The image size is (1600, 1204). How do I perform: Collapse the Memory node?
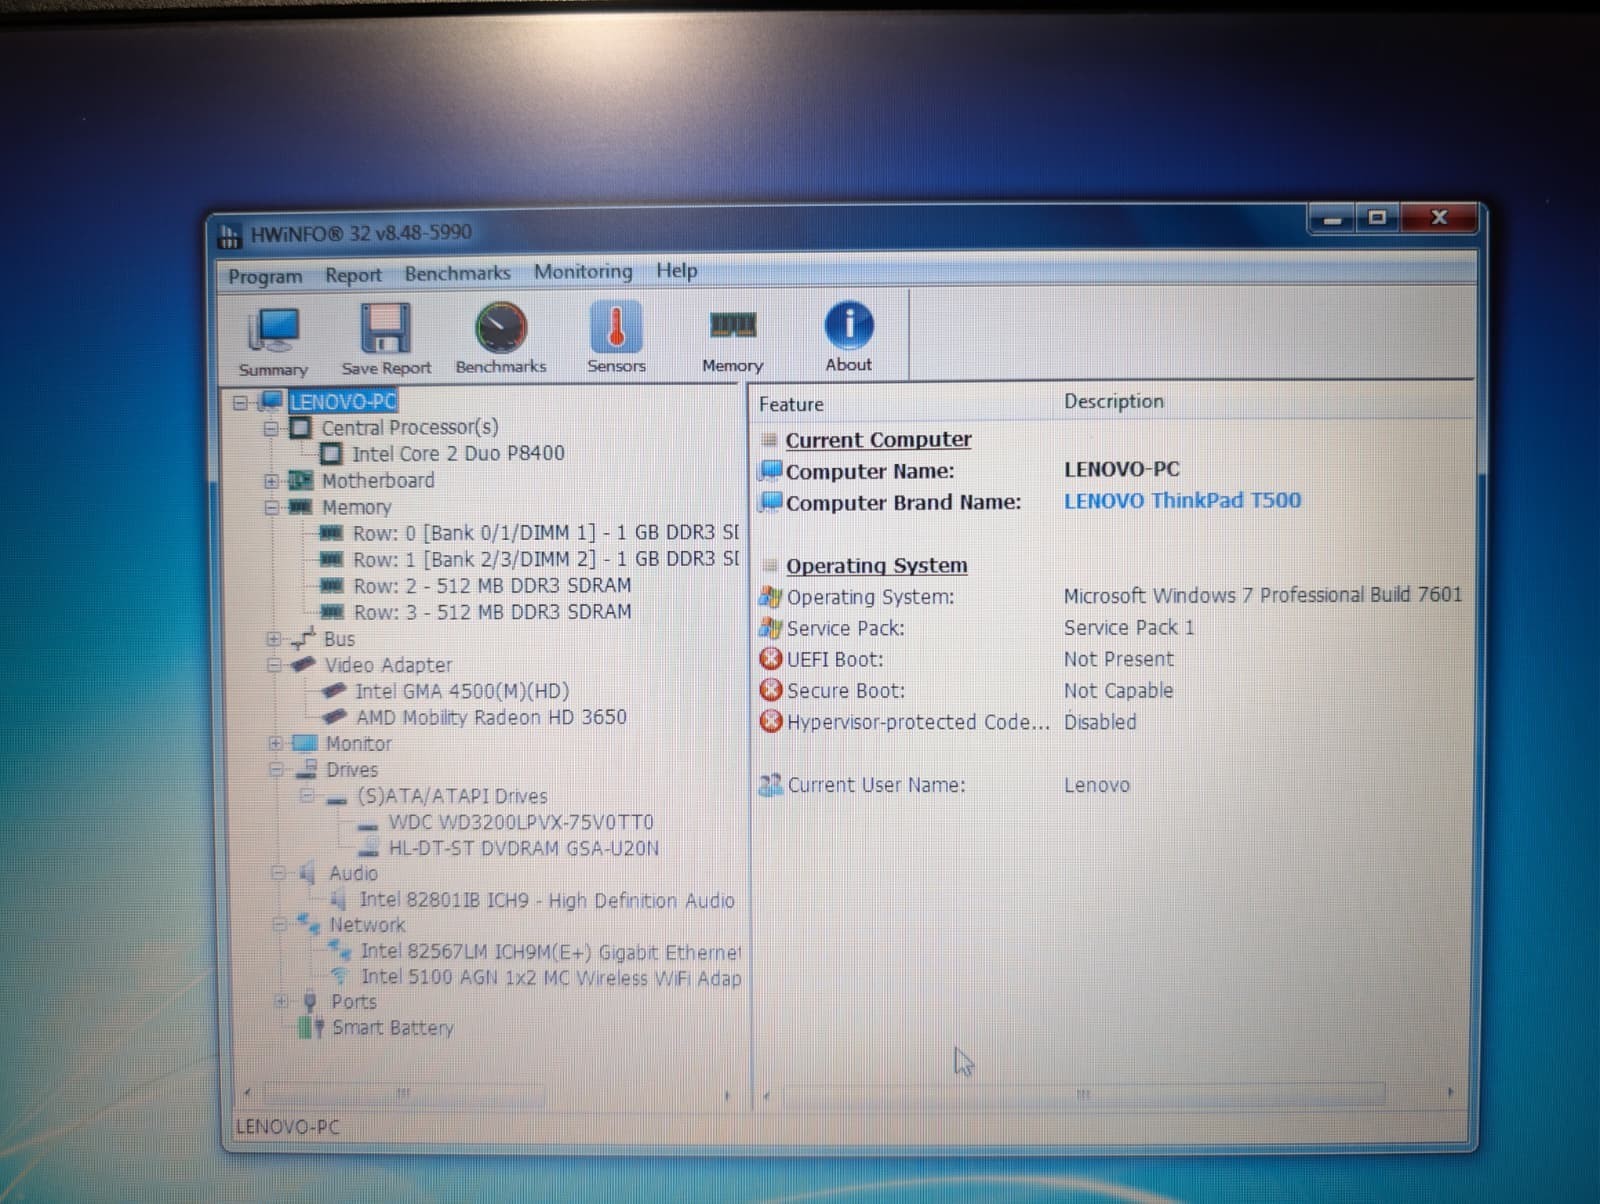coord(271,507)
